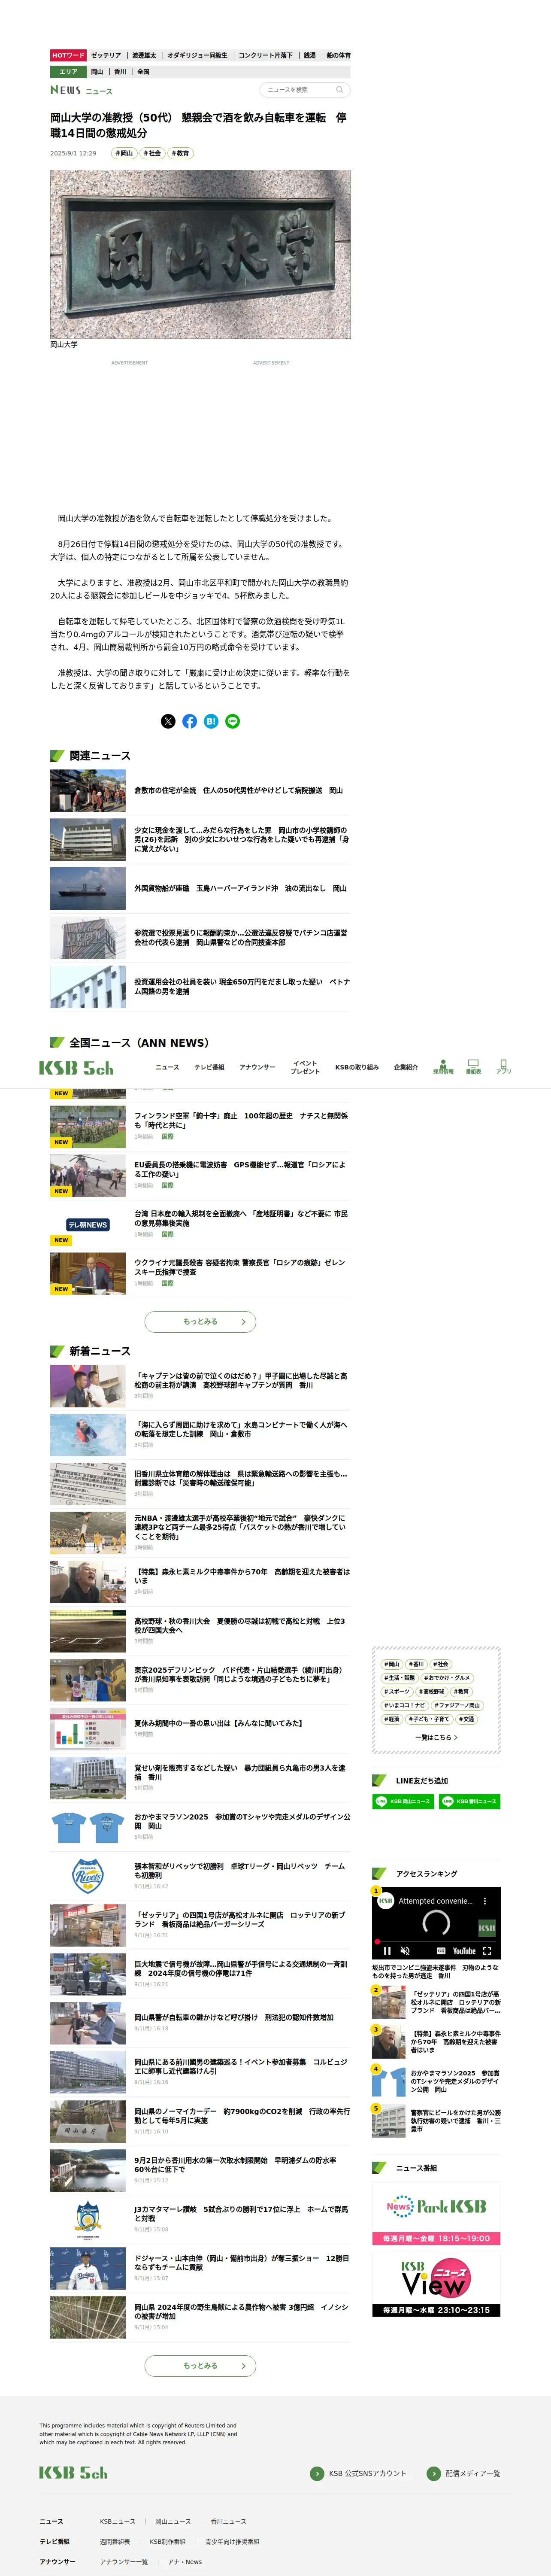The height and width of the screenshot is (2576, 551).
Task: Filter area by 全国
Action: point(143,72)
